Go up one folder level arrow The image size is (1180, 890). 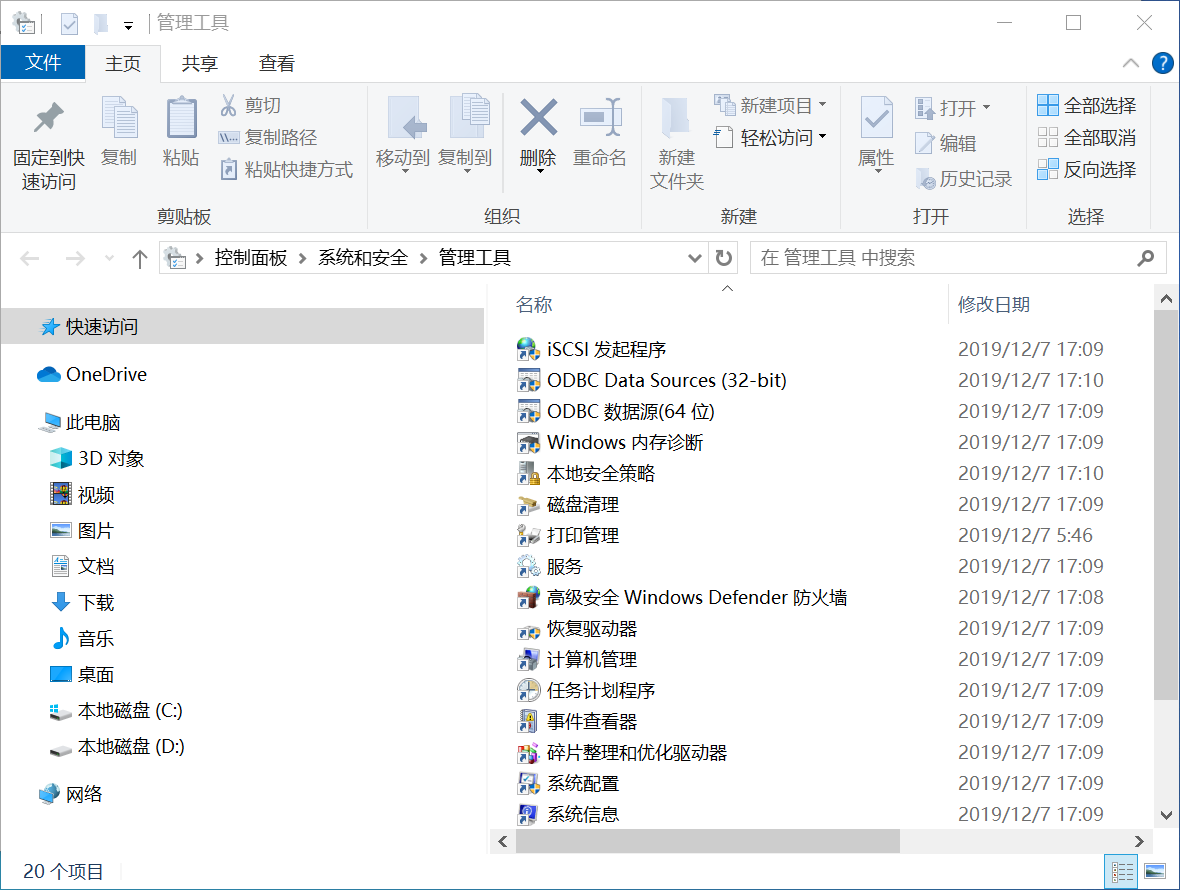[x=140, y=259]
